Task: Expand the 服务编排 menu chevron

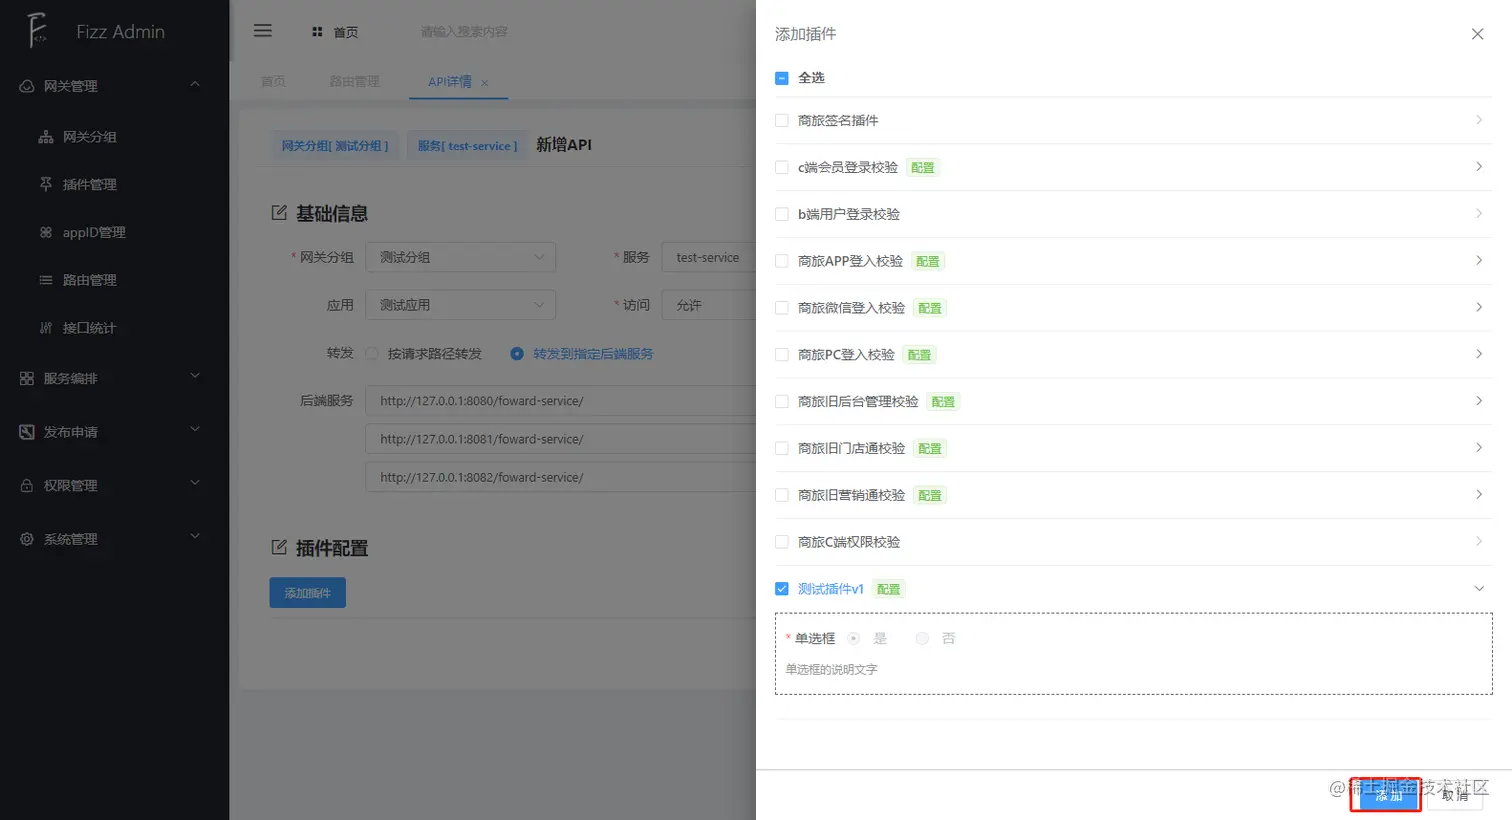Action: coord(195,376)
